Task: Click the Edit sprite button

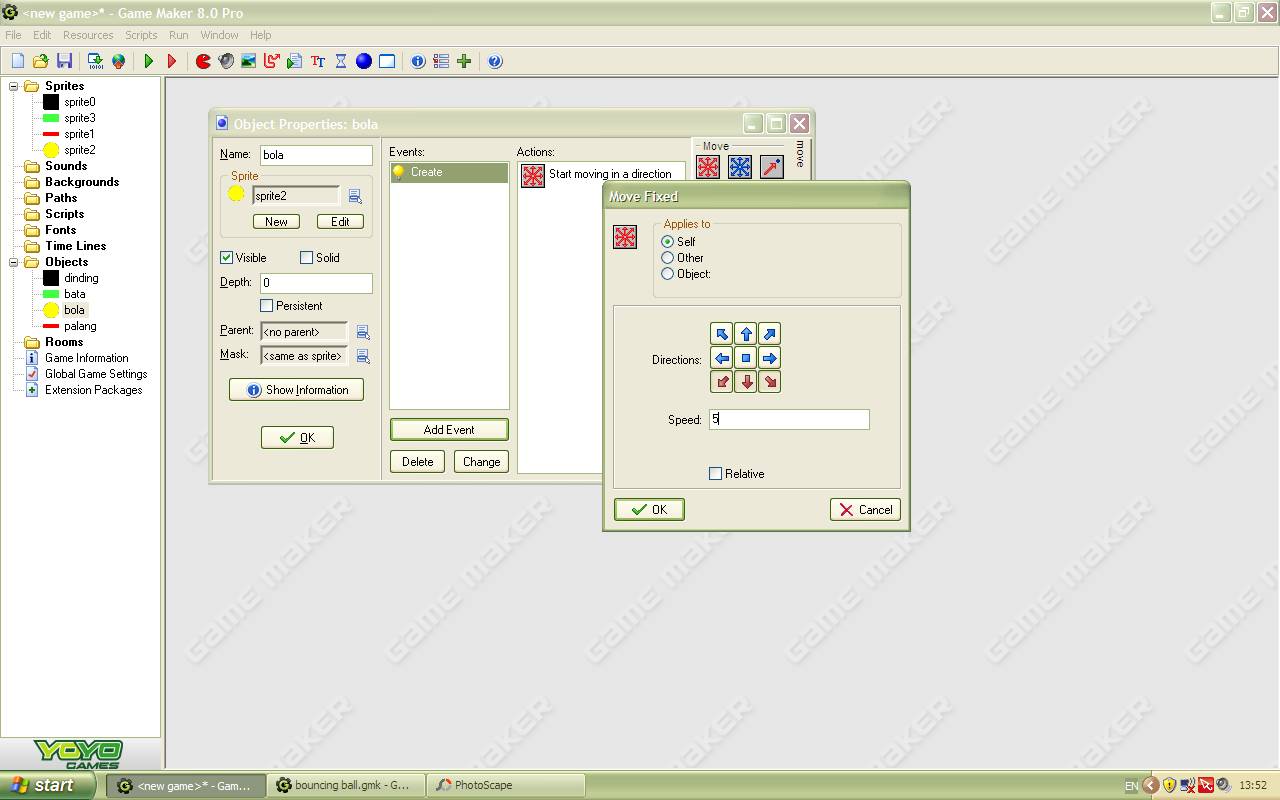Action: tap(340, 221)
